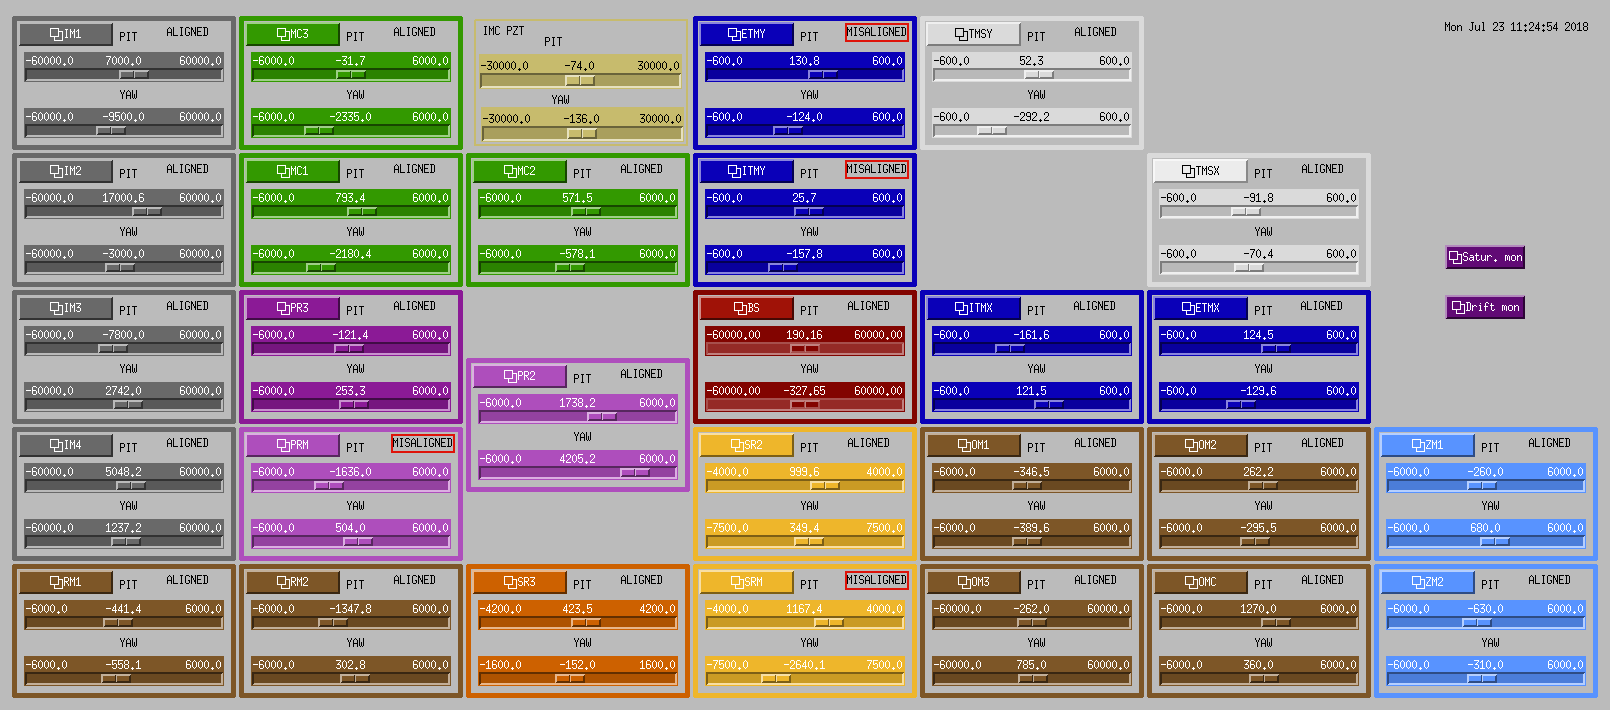Open the SR3 related display button
Image resolution: width=1610 pixels, height=710 pixels.
pos(520,582)
